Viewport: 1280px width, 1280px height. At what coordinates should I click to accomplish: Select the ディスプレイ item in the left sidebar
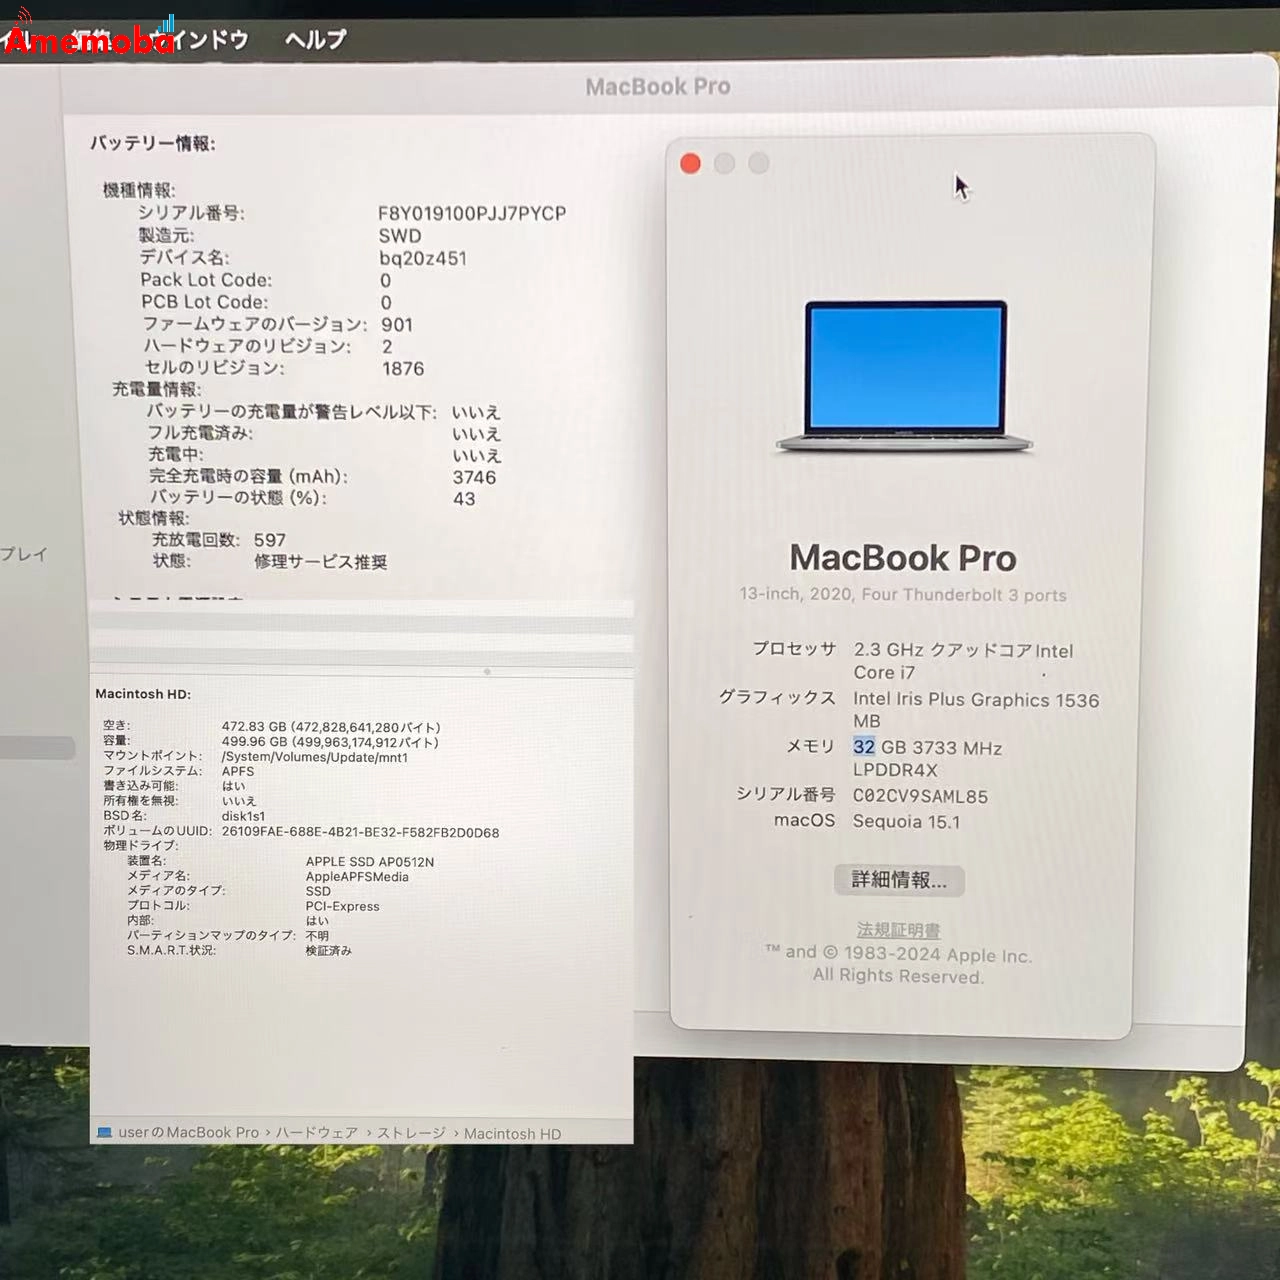[25, 556]
